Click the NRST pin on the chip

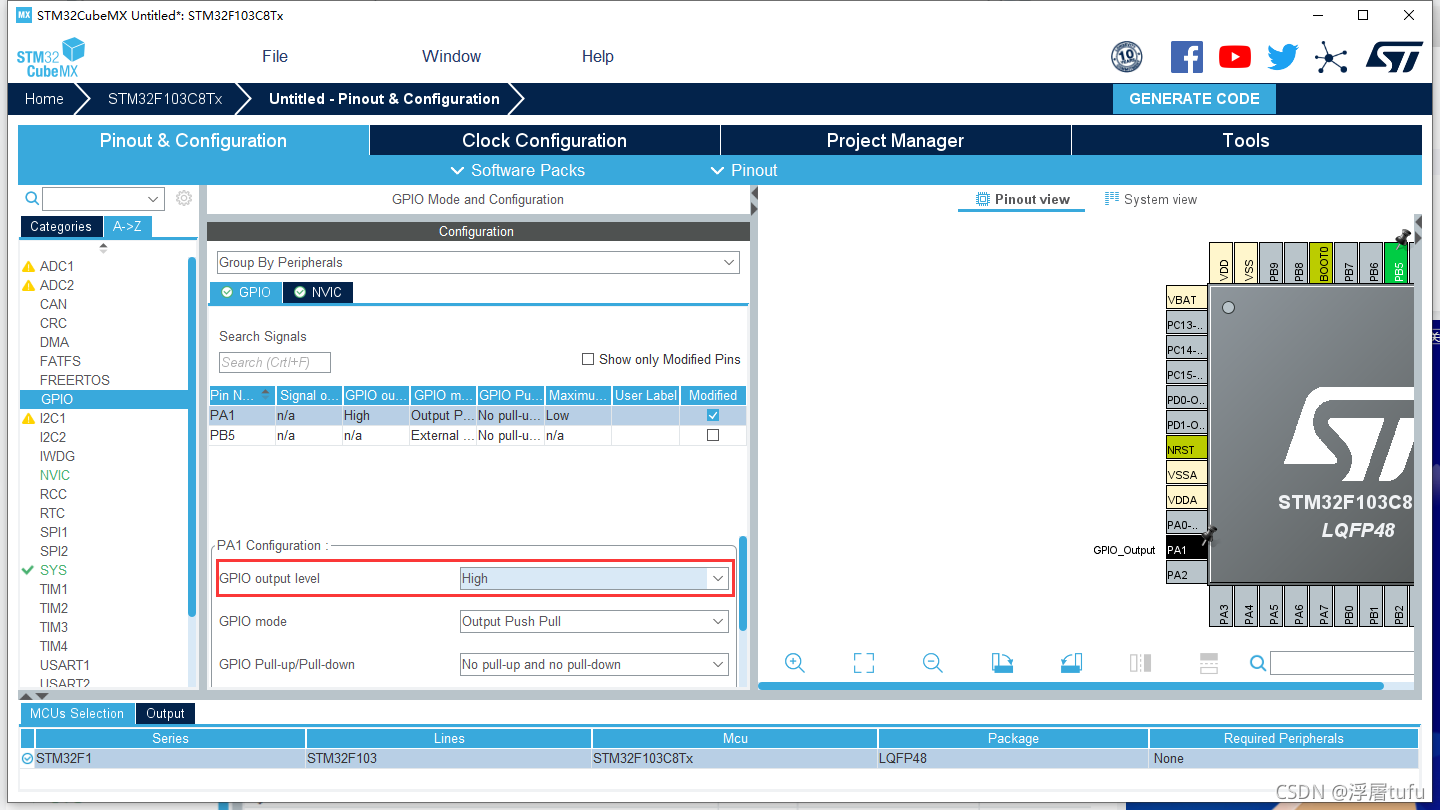1187,449
